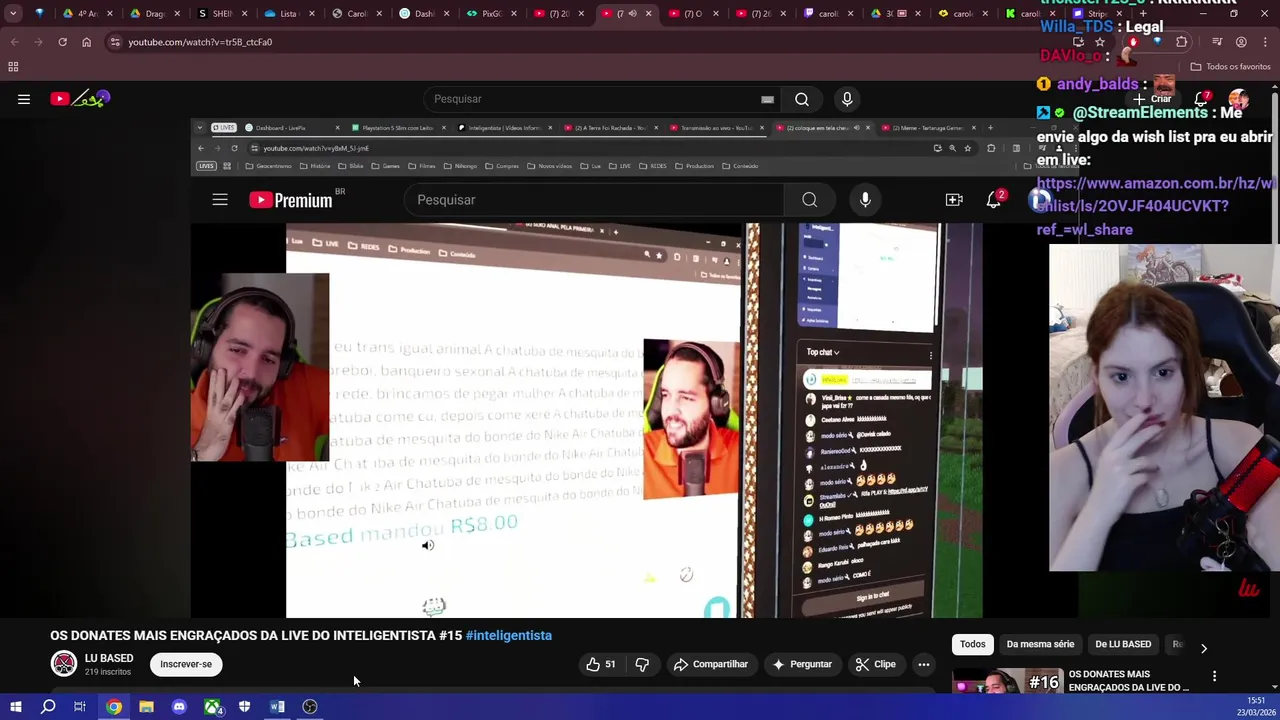Share the video via Compartilhar

click(x=711, y=664)
